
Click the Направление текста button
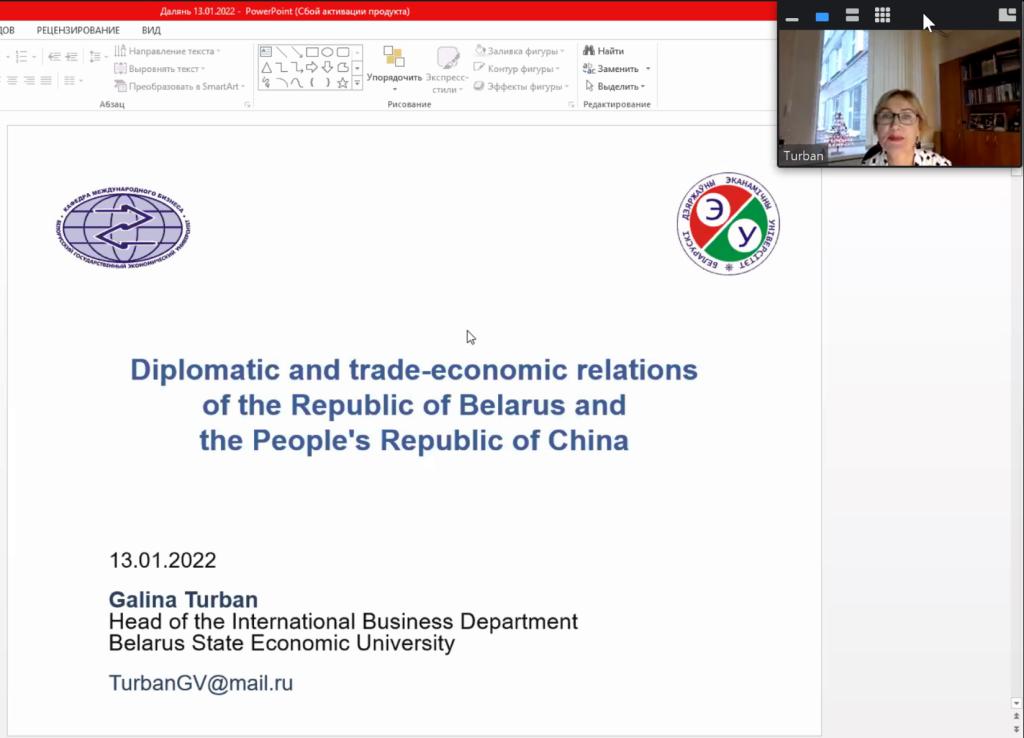(x=167, y=51)
